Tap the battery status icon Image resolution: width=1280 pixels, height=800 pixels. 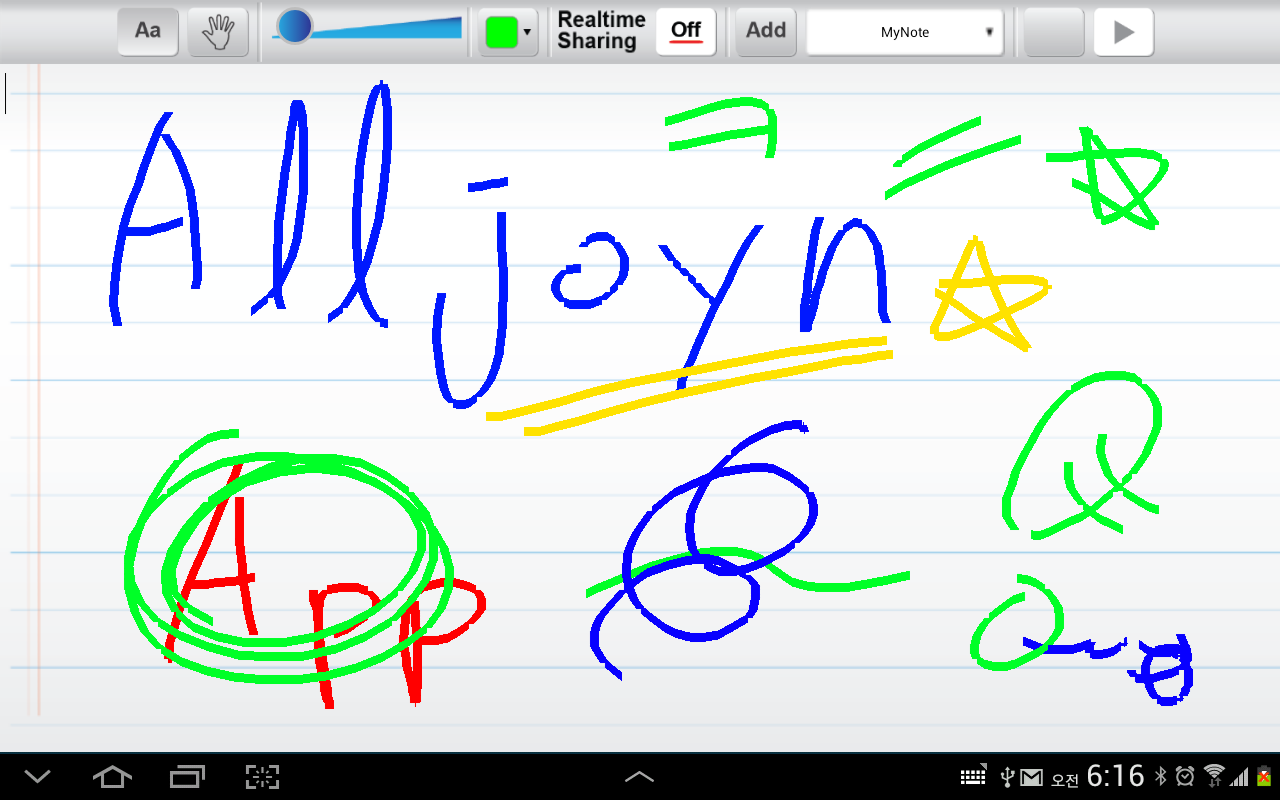(x=1264, y=776)
